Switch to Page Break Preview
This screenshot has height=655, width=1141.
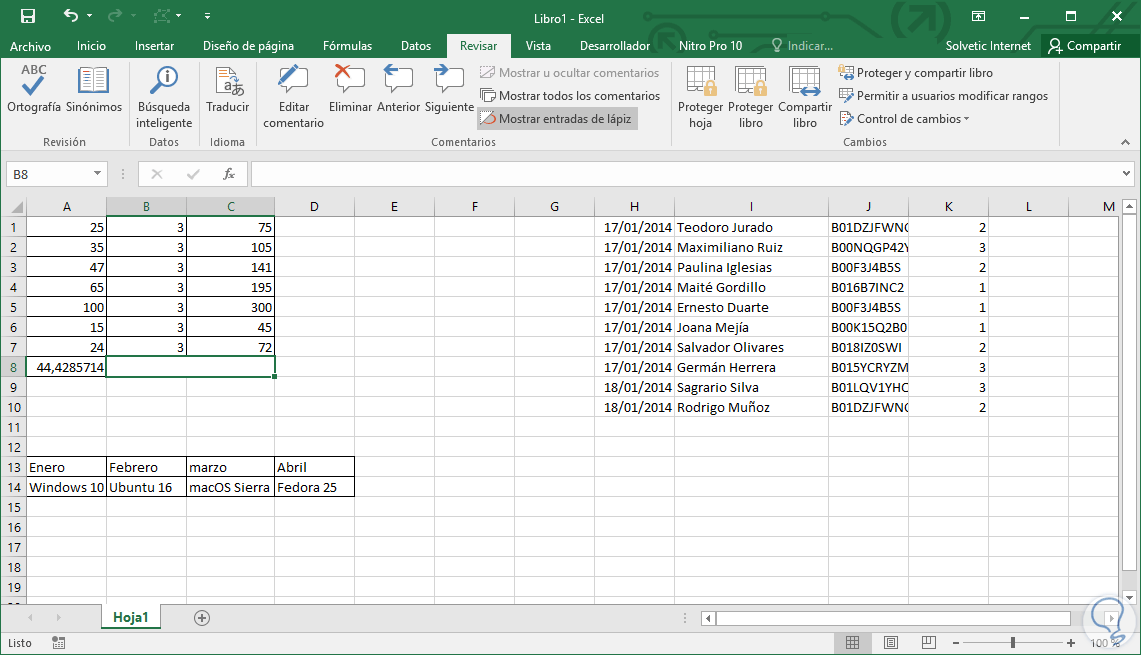click(928, 643)
